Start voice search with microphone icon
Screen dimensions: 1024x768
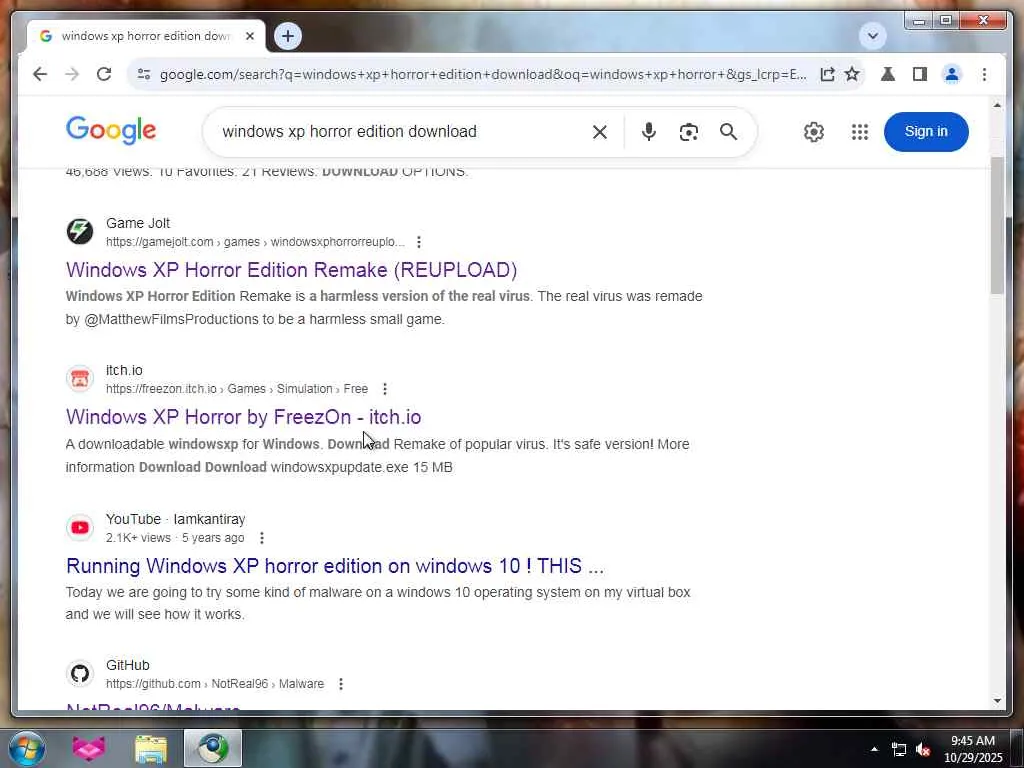tap(648, 132)
